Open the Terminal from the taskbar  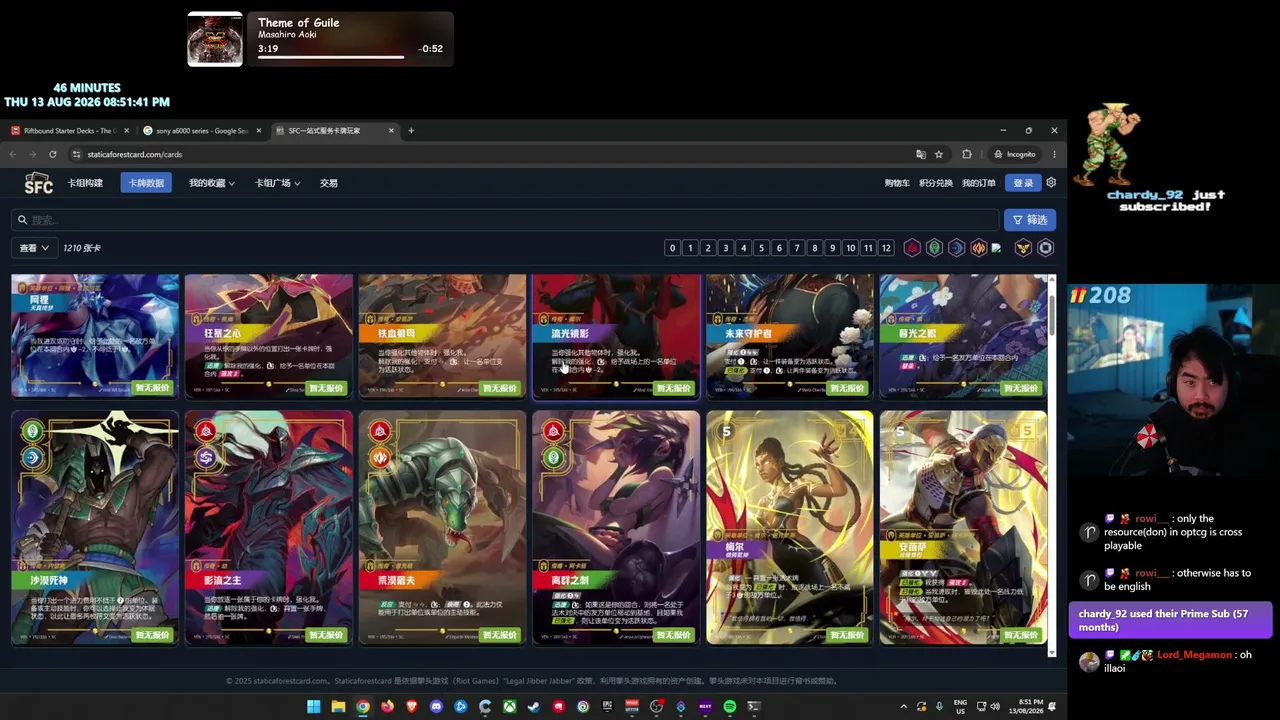(754, 707)
